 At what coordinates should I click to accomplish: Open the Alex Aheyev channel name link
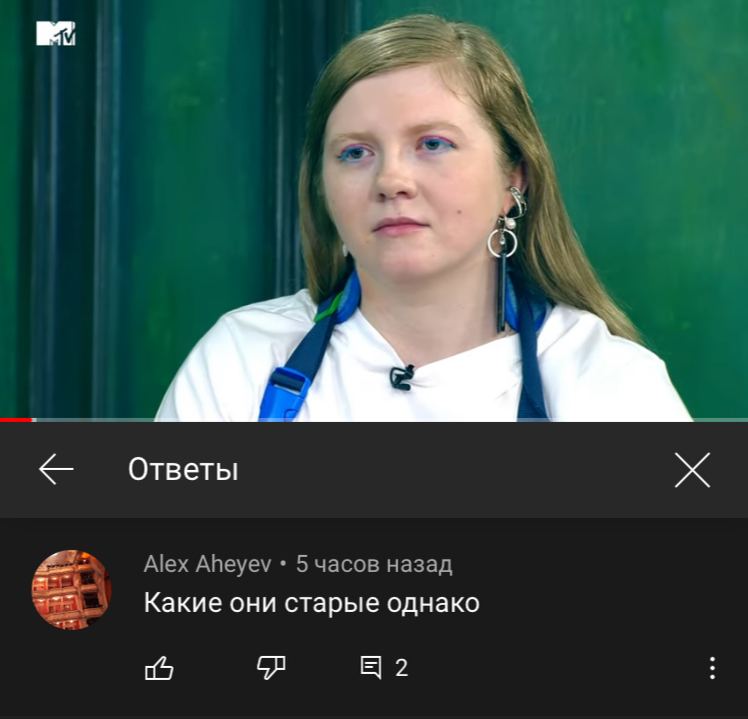[x=208, y=564]
